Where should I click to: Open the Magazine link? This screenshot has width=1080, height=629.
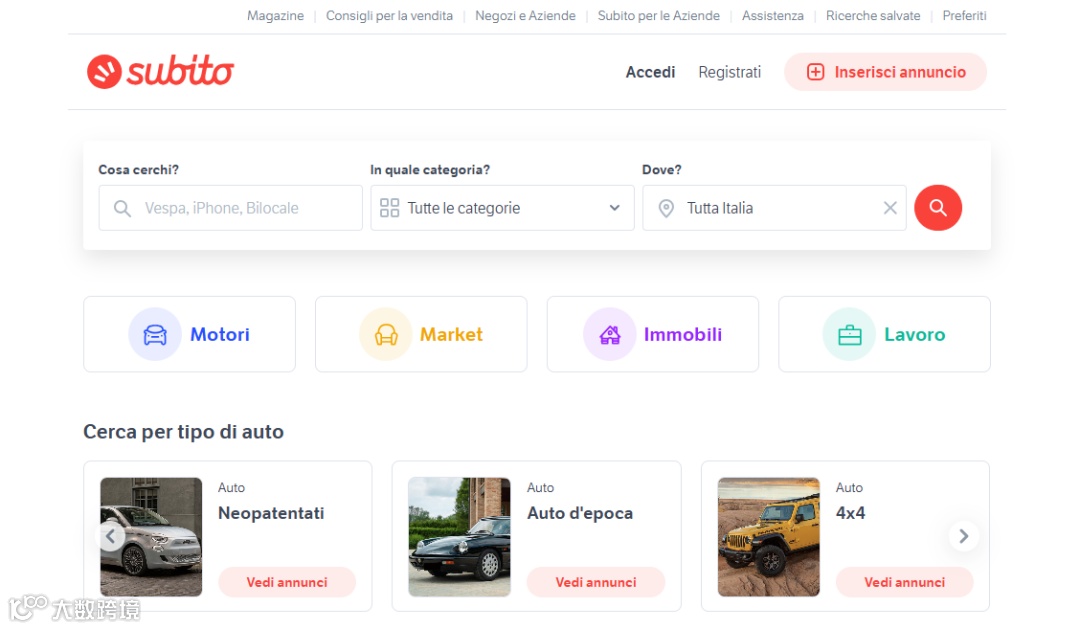[276, 15]
